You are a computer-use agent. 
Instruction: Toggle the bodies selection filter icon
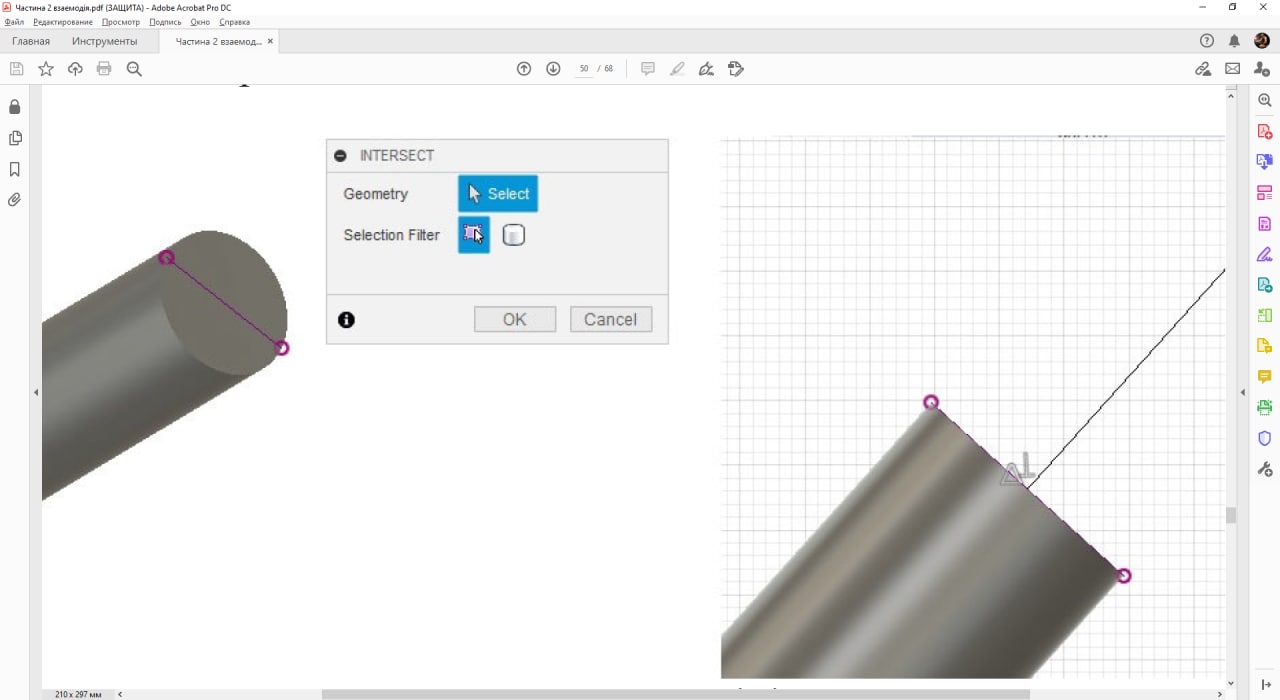pyautogui.click(x=513, y=235)
